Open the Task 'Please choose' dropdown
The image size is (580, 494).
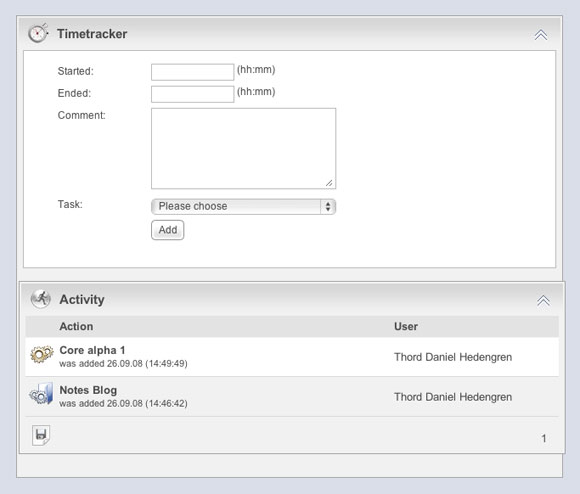[x=243, y=206]
